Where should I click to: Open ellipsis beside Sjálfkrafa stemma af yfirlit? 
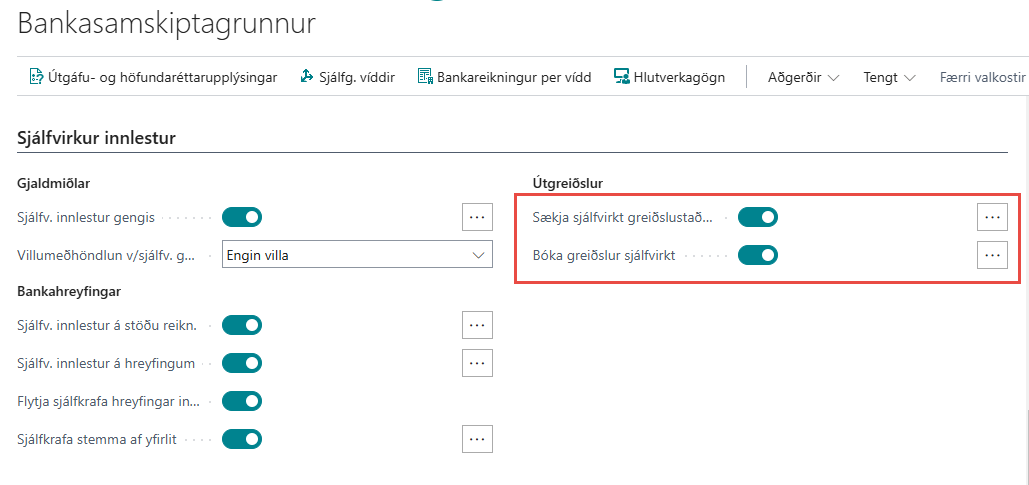[x=477, y=439]
